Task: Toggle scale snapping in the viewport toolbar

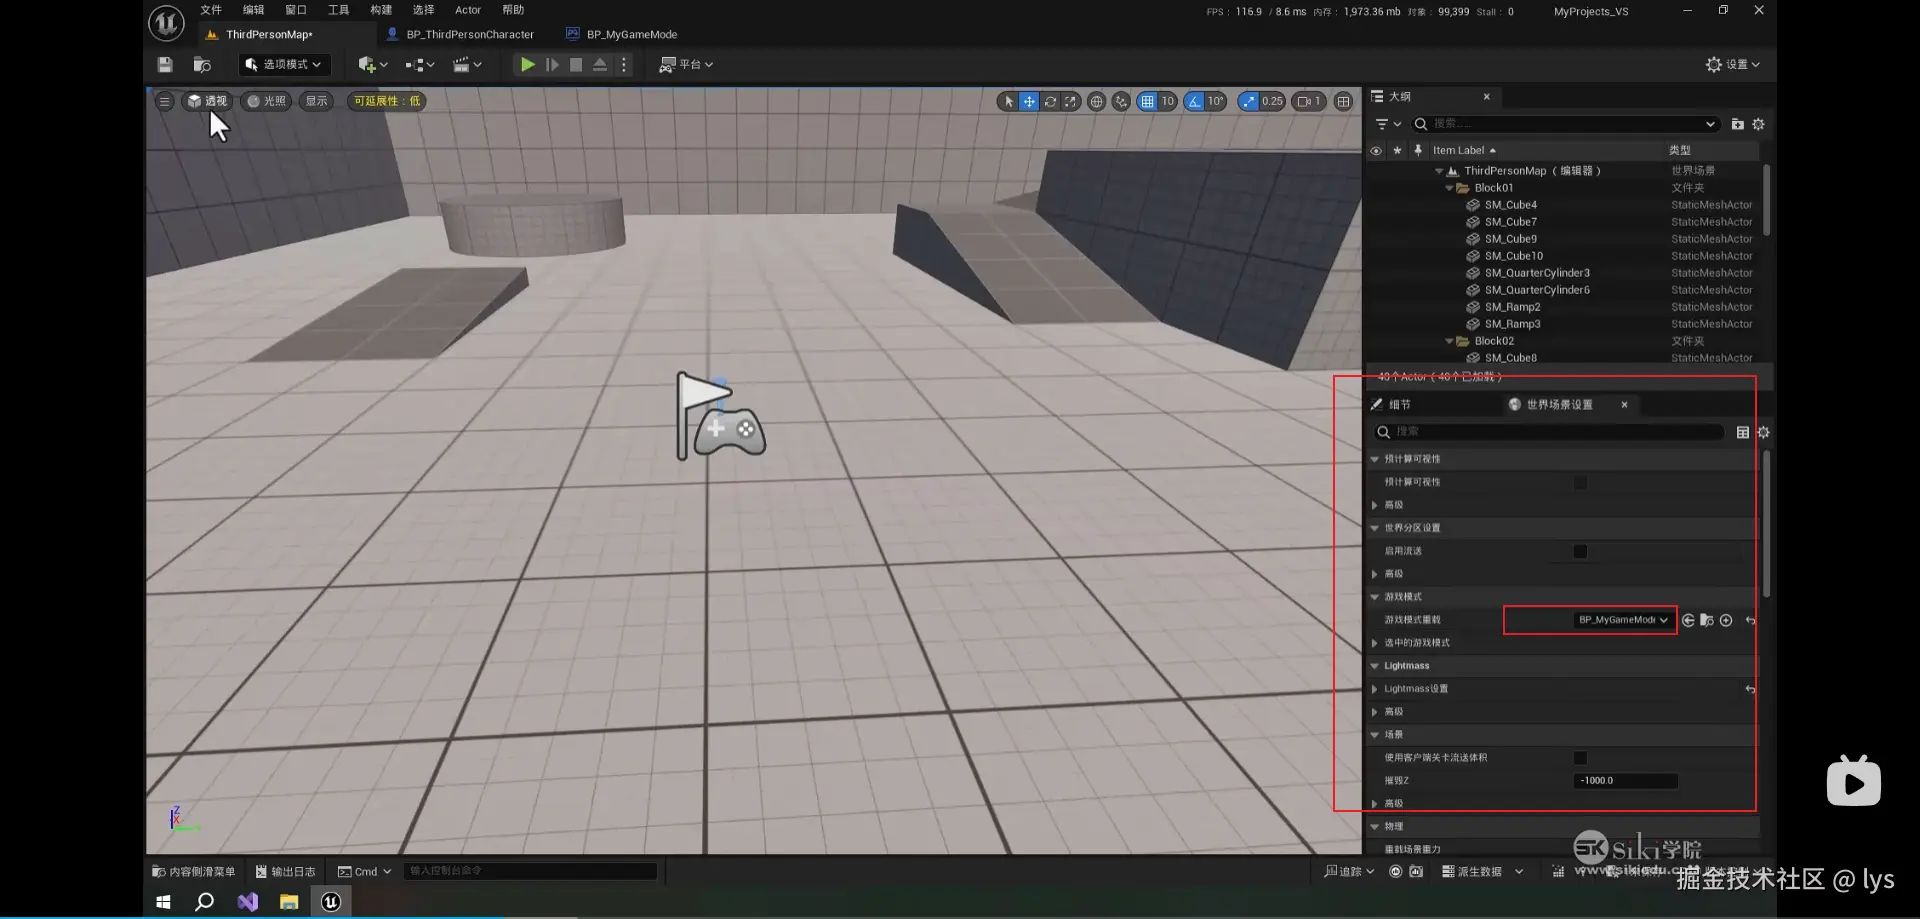Action: pyautogui.click(x=1248, y=101)
